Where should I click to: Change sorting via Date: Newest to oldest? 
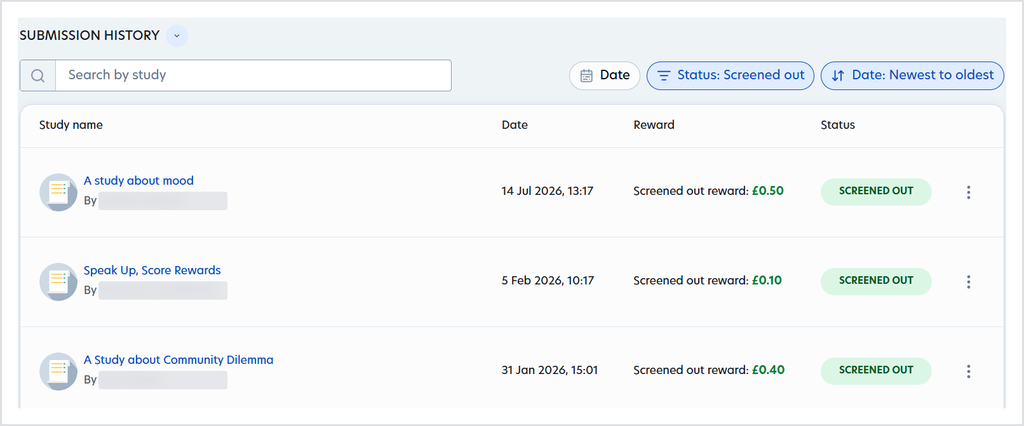[912, 75]
